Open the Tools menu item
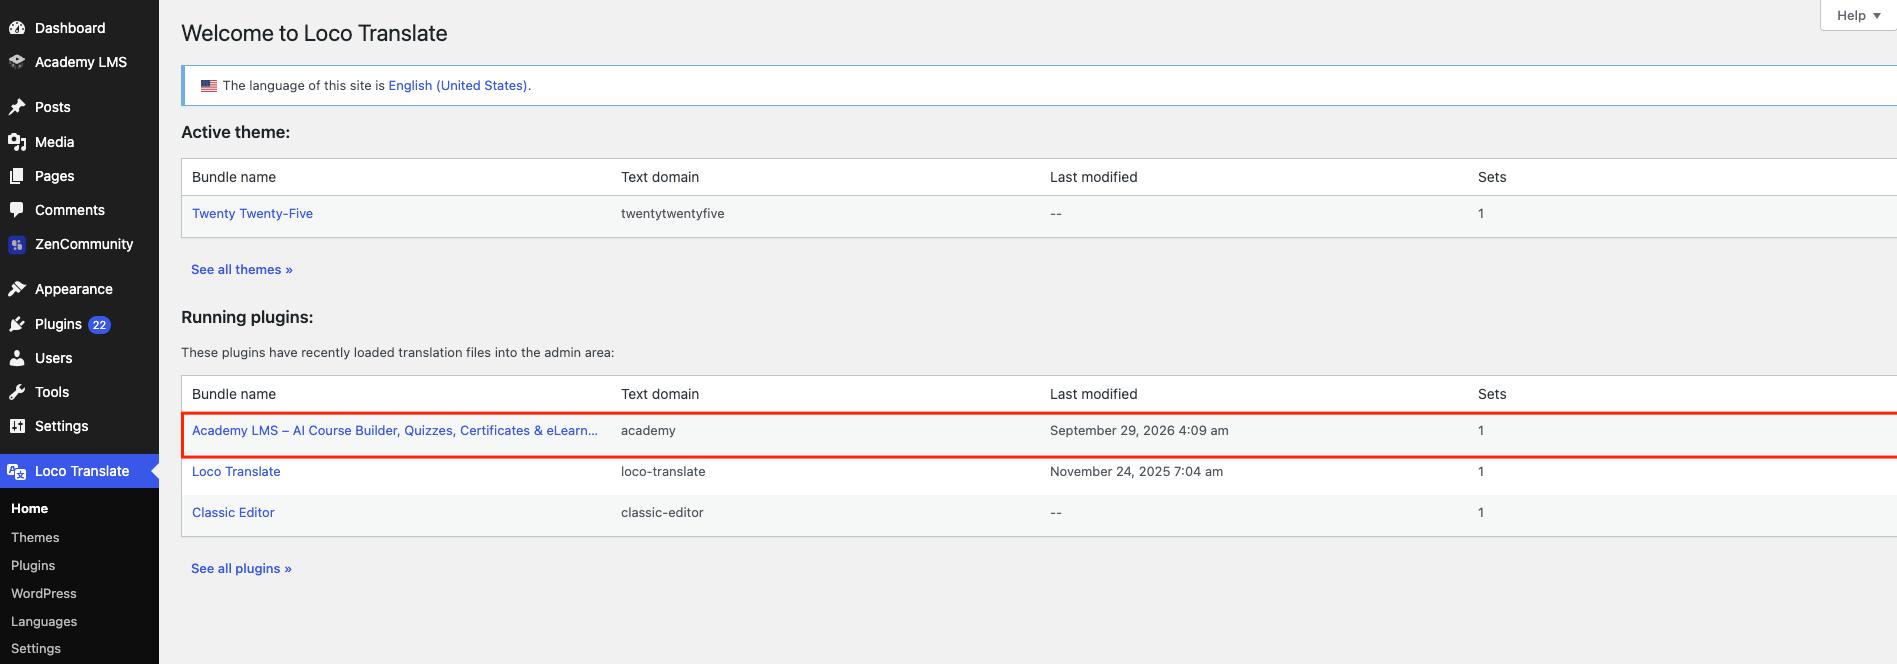1897x664 pixels. [x=52, y=392]
